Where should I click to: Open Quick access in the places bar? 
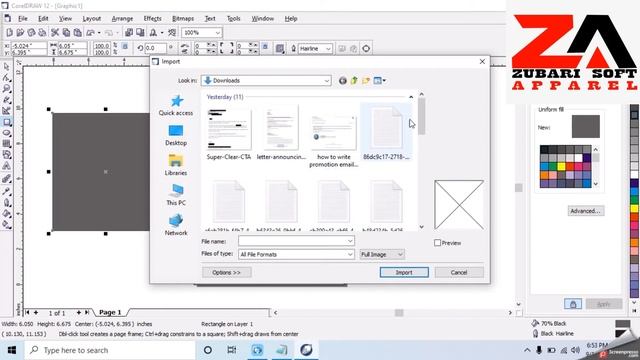[176, 105]
